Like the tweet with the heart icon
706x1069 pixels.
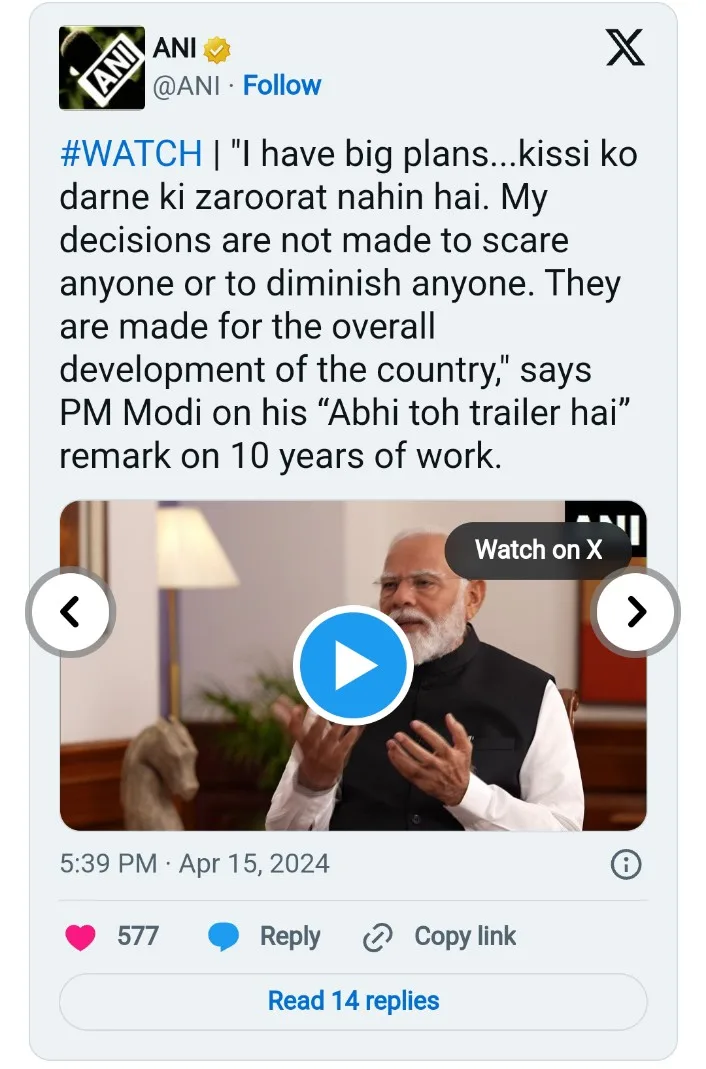pos(80,937)
